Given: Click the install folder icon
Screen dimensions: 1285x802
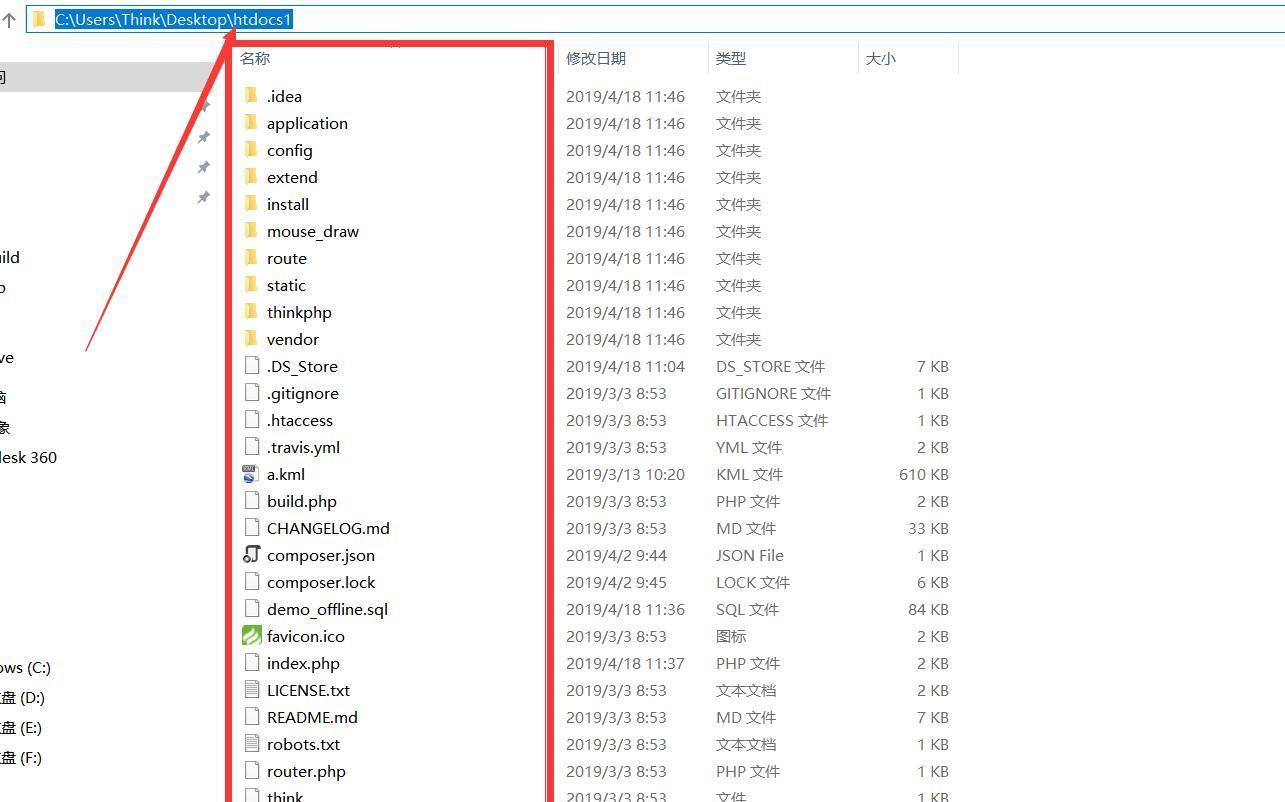Looking at the screenshot, I should (x=251, y=204).
